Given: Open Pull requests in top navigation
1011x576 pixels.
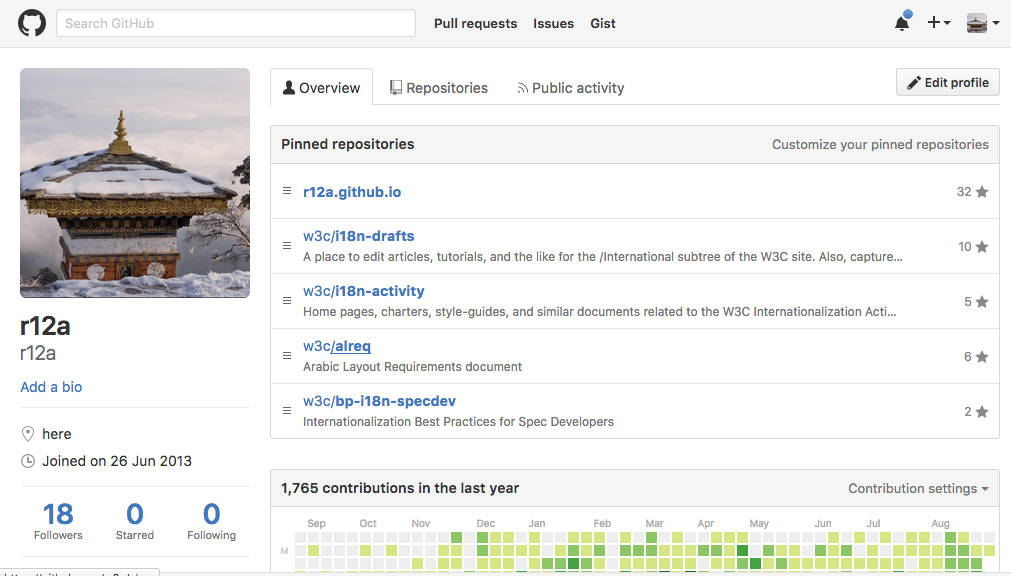Looking at the screenshot, I should pos(475,23).
